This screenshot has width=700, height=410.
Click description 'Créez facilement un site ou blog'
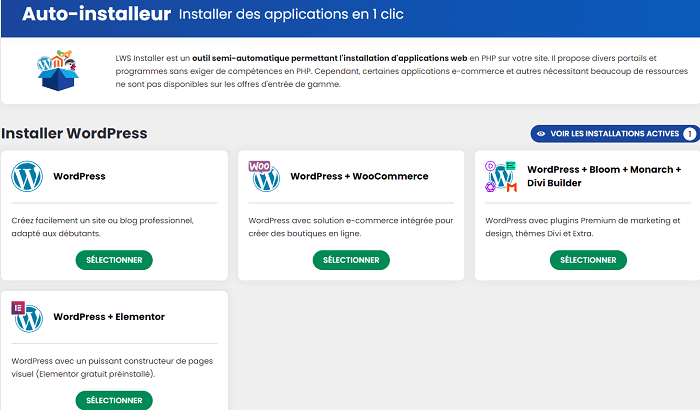click(102, 227)
